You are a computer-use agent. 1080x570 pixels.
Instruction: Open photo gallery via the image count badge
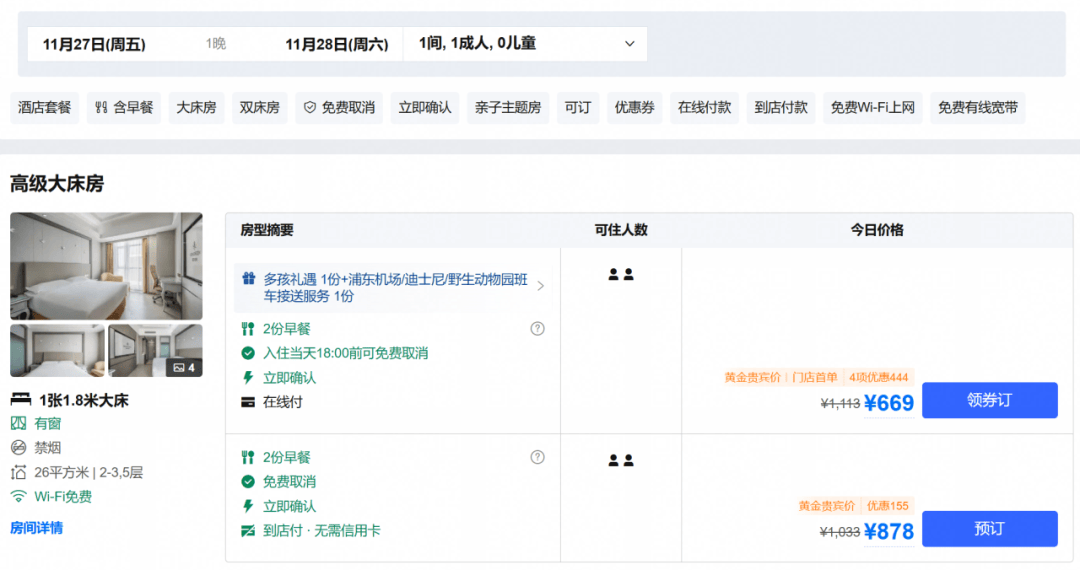tap(184, 368)
